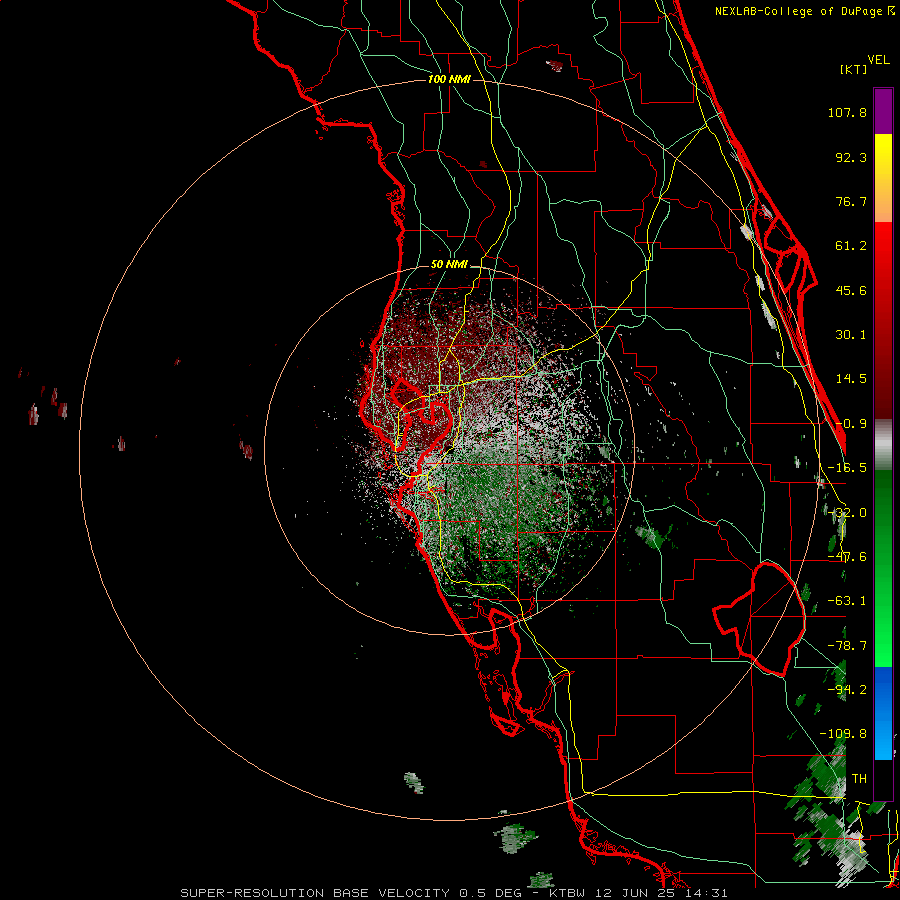The width and height of the screenshot is (900, 900).
Task: Click the 61.2 legend value
Action: coord(851,246)
